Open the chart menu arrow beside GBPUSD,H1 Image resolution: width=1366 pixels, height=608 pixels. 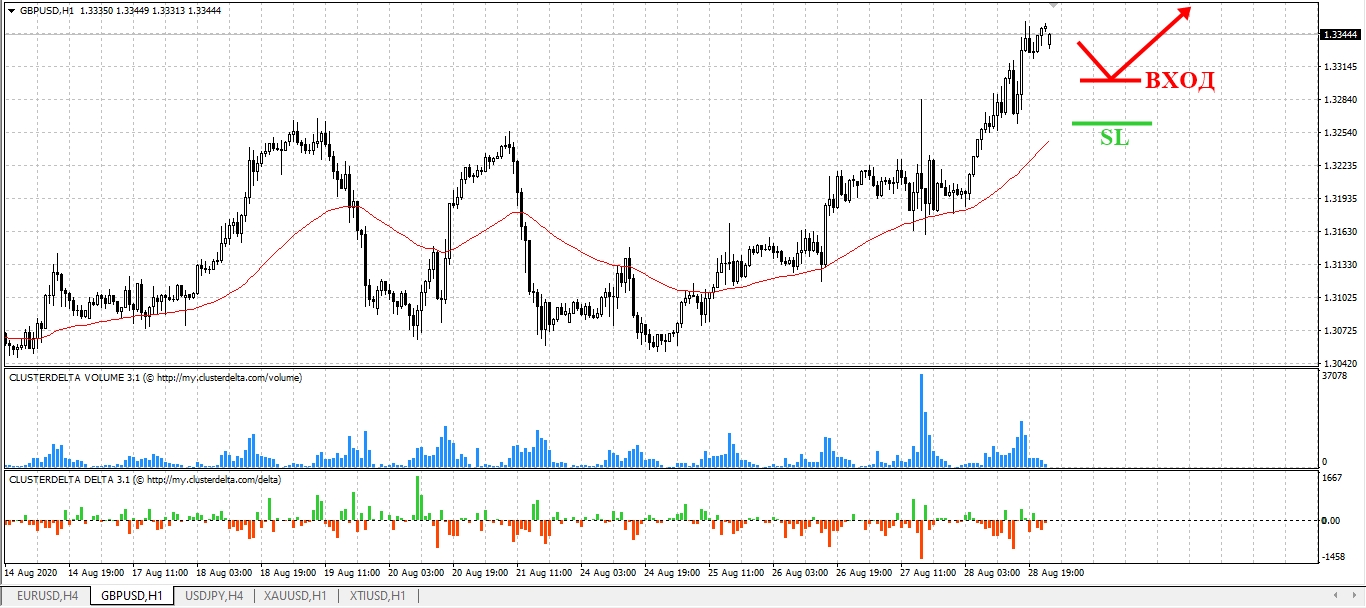pos(11,10)
